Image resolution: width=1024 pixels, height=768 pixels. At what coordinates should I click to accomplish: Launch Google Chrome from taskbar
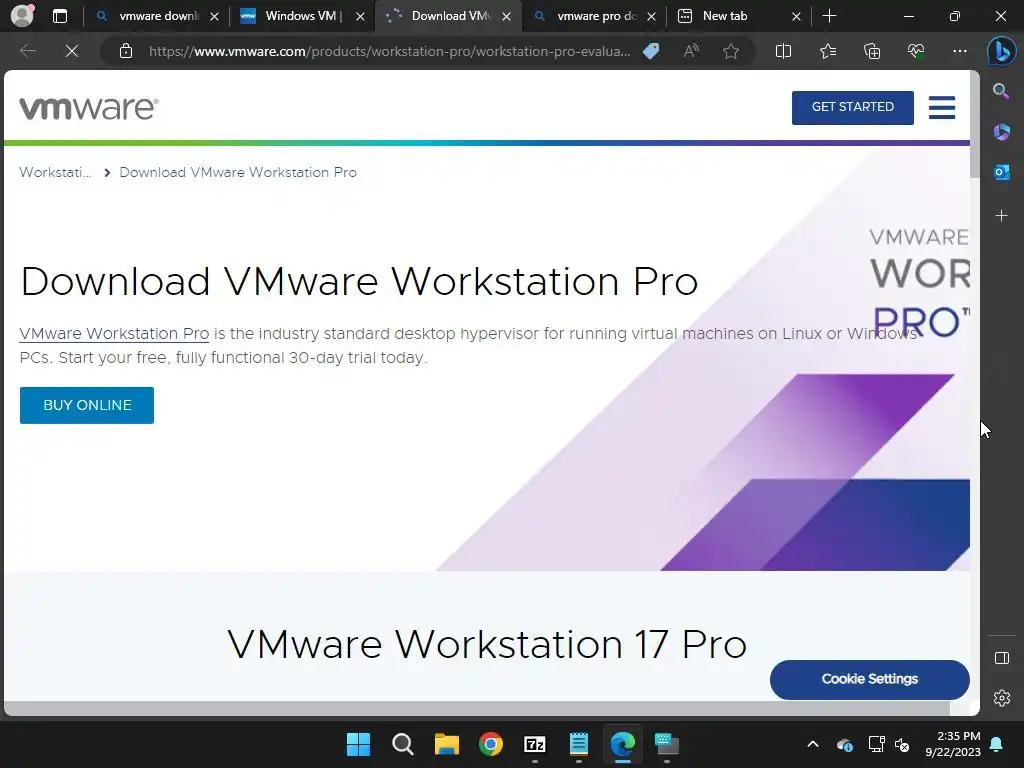click(x=490, y=744)
